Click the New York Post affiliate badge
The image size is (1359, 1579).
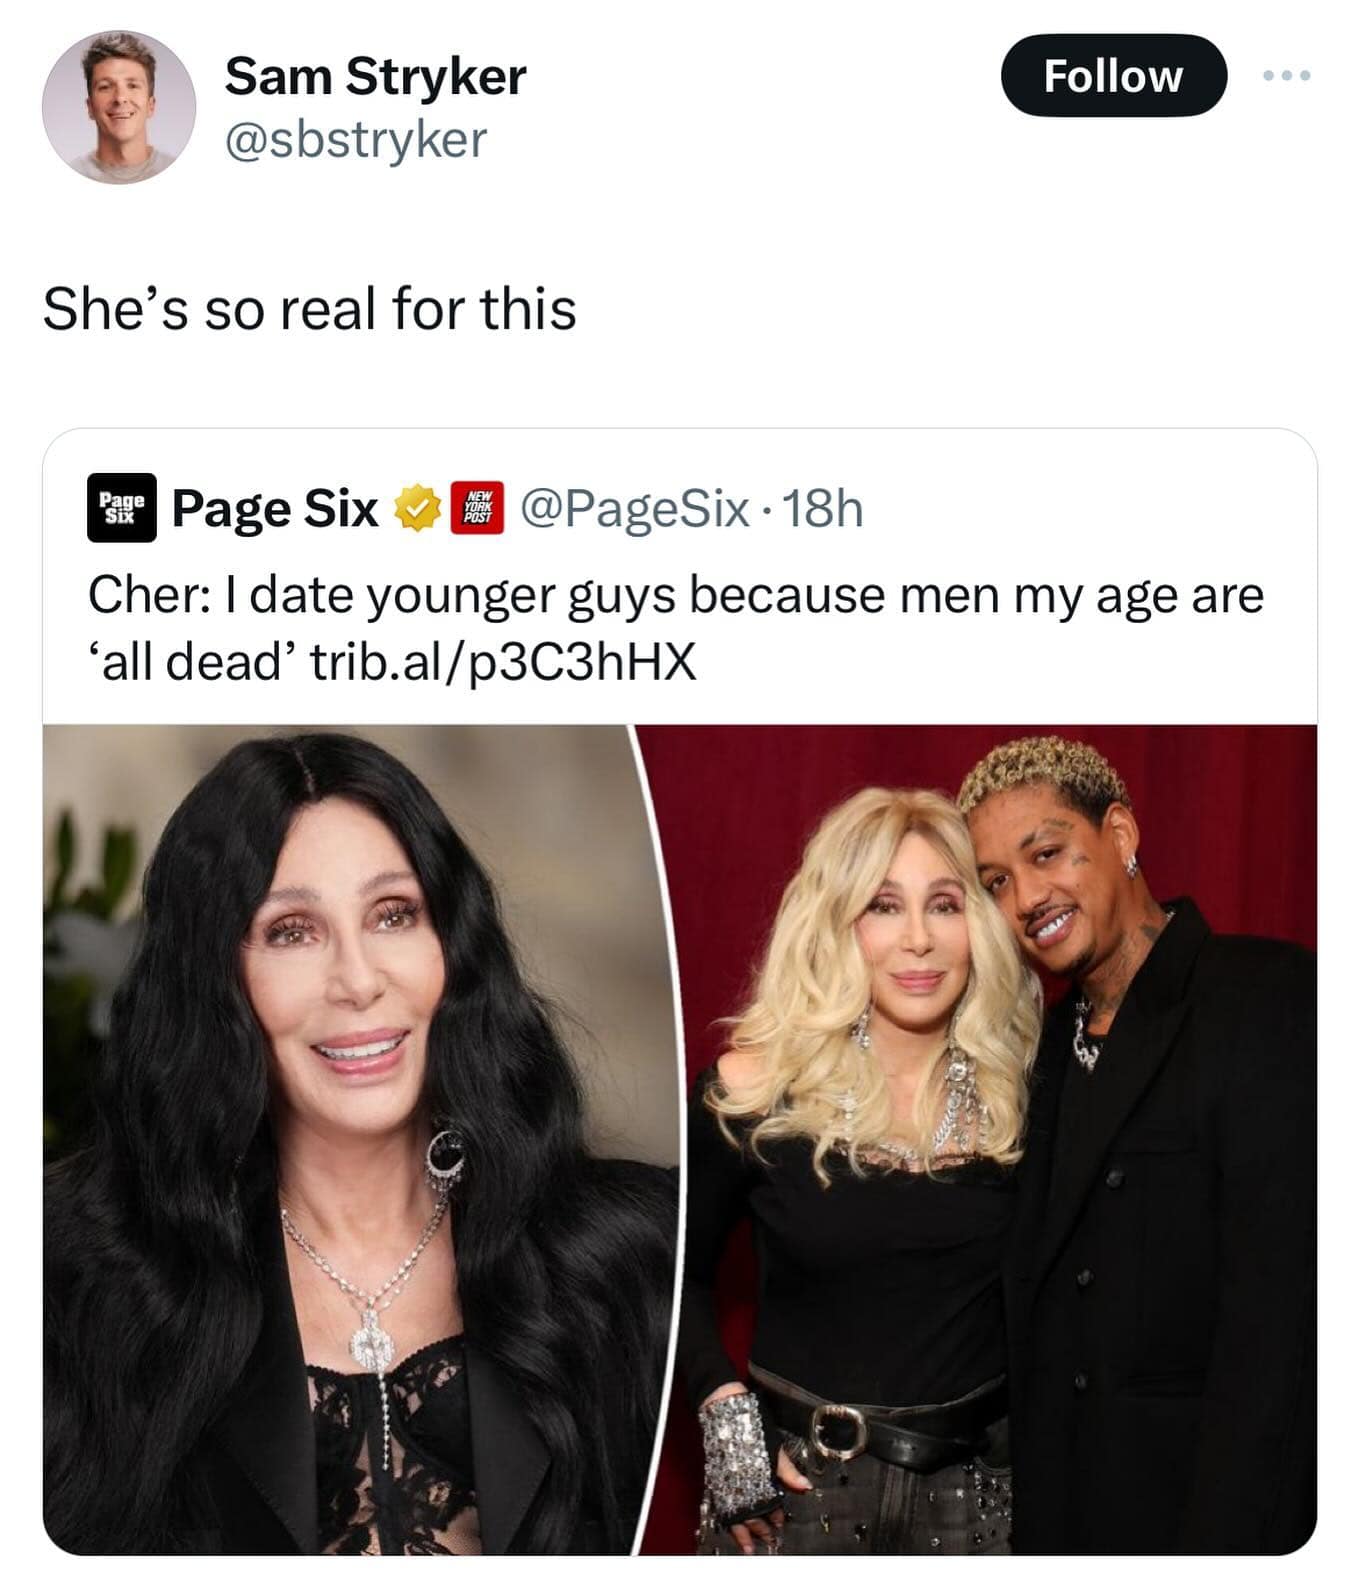[477, 509]
